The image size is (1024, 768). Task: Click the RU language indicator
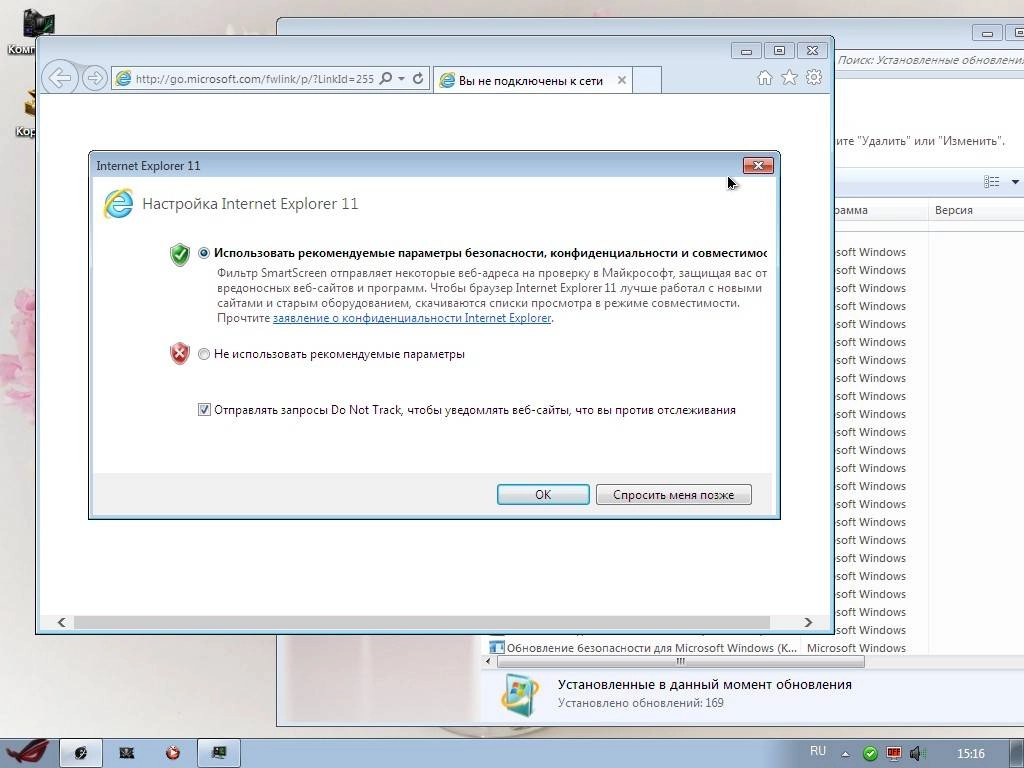tap(818, 751)
